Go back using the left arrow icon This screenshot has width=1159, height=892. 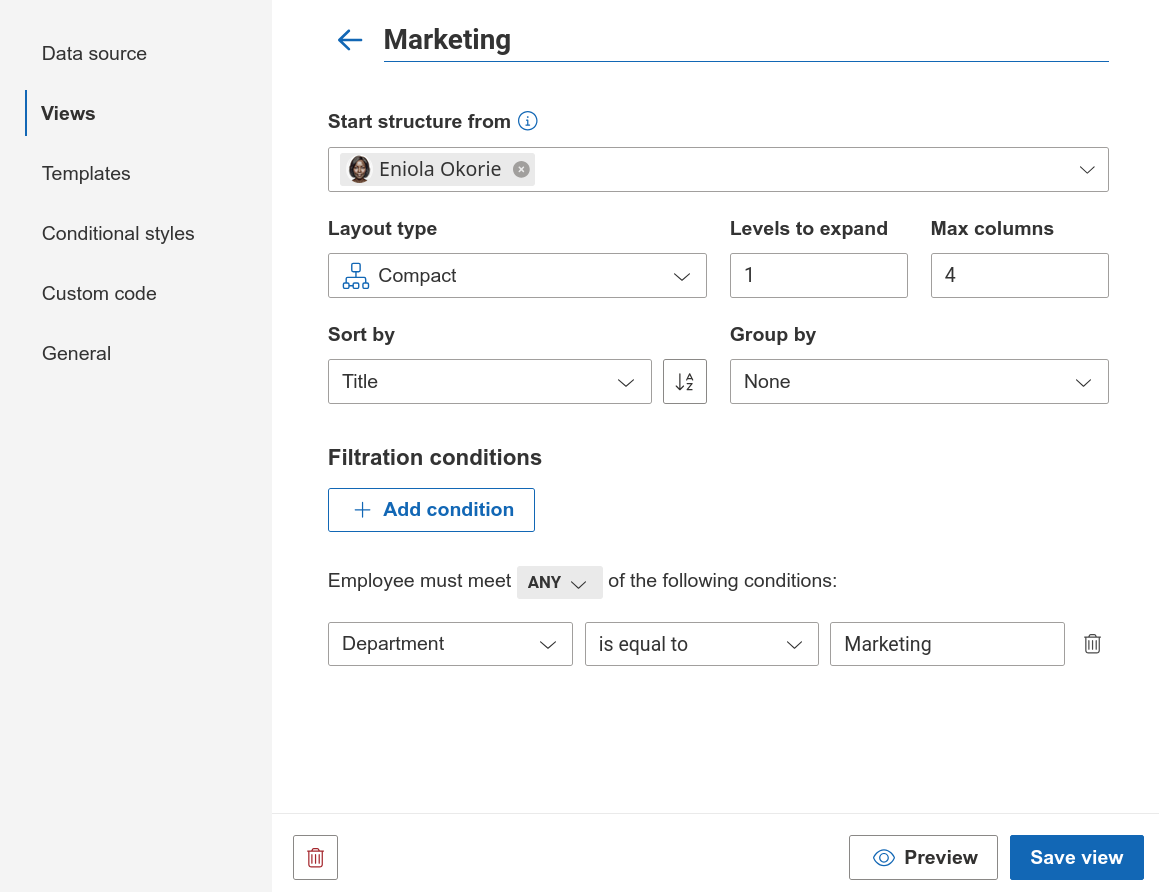point(350,40)
